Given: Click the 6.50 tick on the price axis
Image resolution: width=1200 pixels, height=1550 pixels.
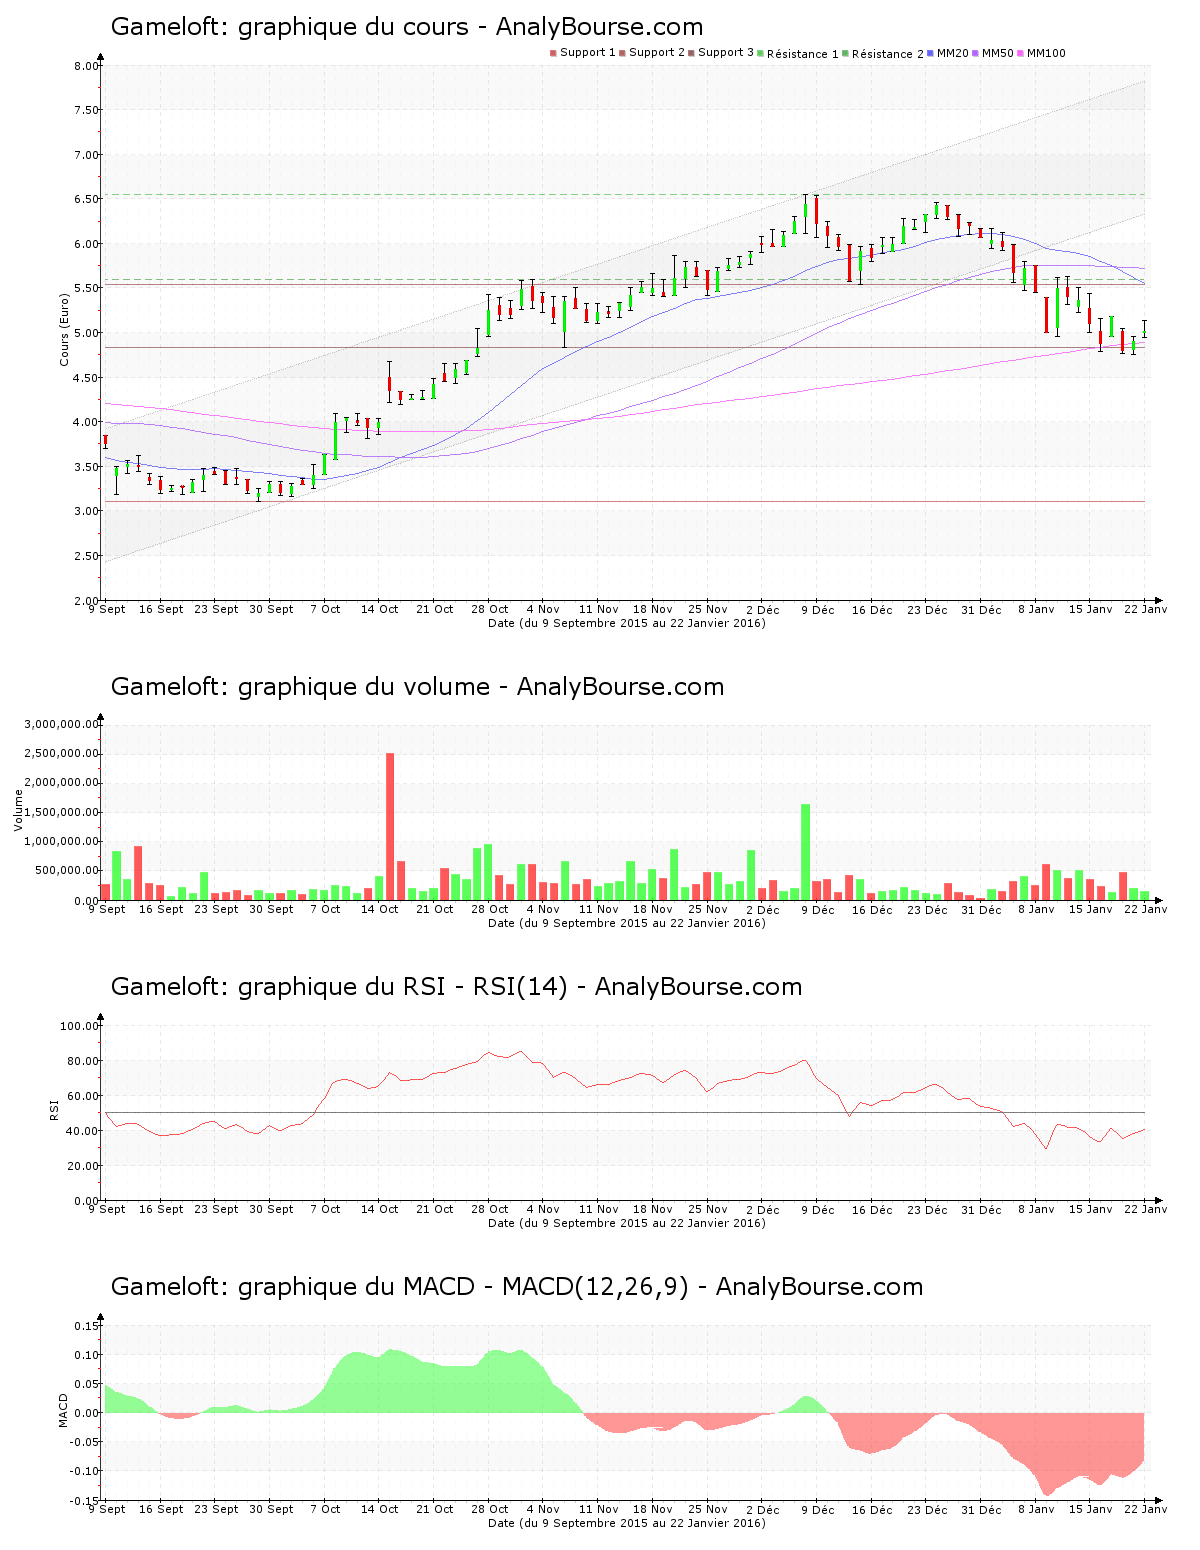Looking at the screenshot, I should click(86, 199).
